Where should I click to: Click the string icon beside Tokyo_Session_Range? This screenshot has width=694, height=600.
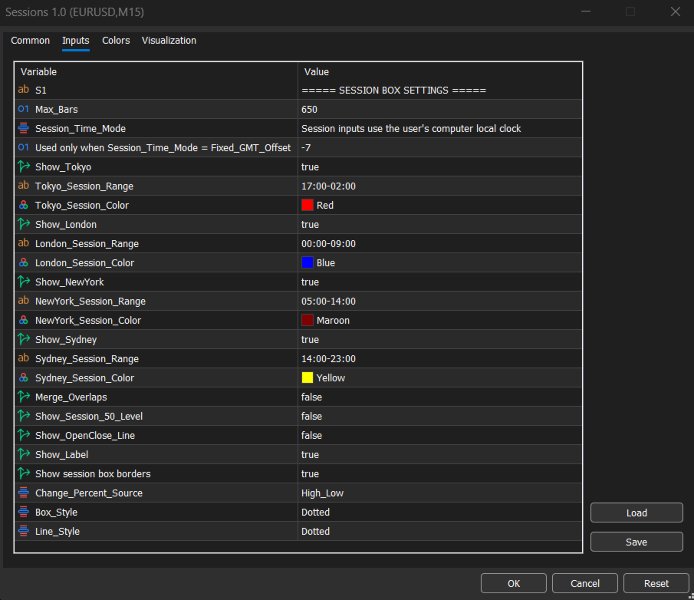click(23, 186)
